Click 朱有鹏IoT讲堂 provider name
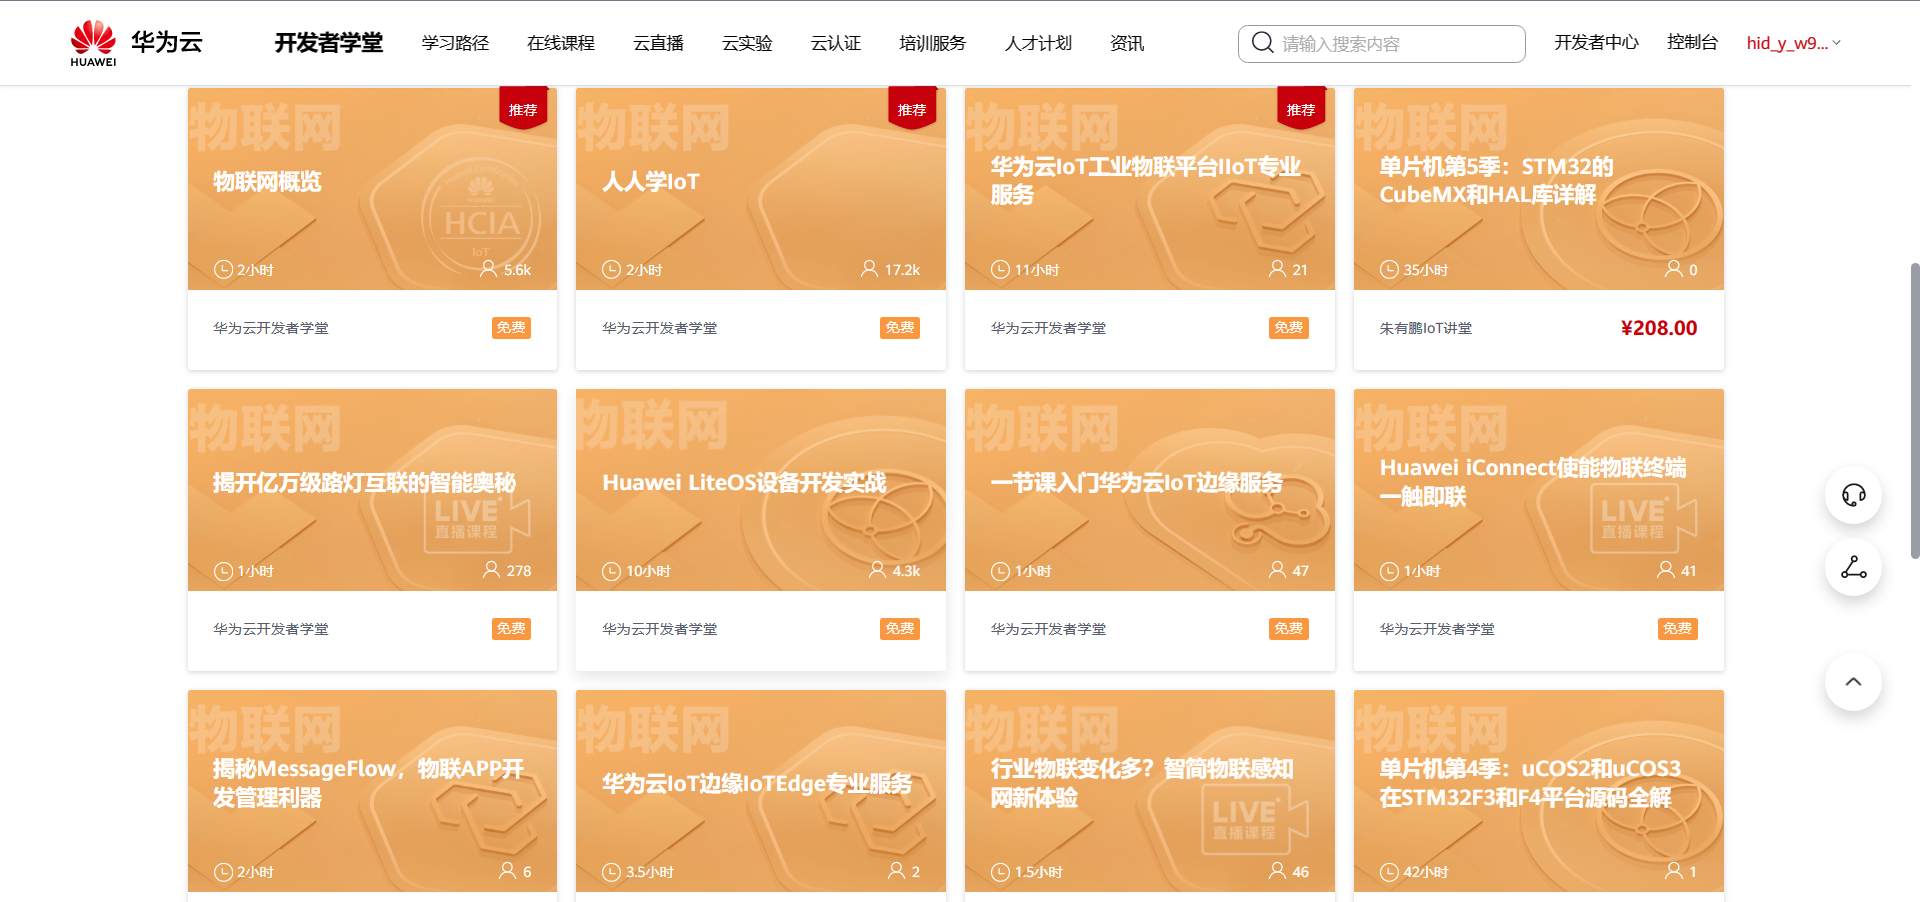 point(1426,328)
